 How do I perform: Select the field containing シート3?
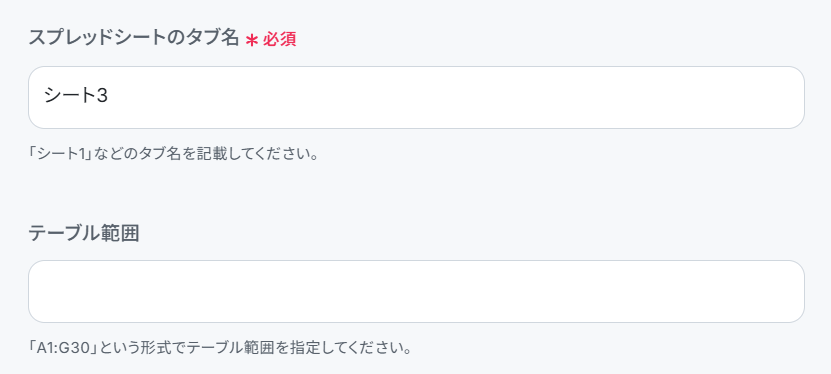tap(416, 97)
